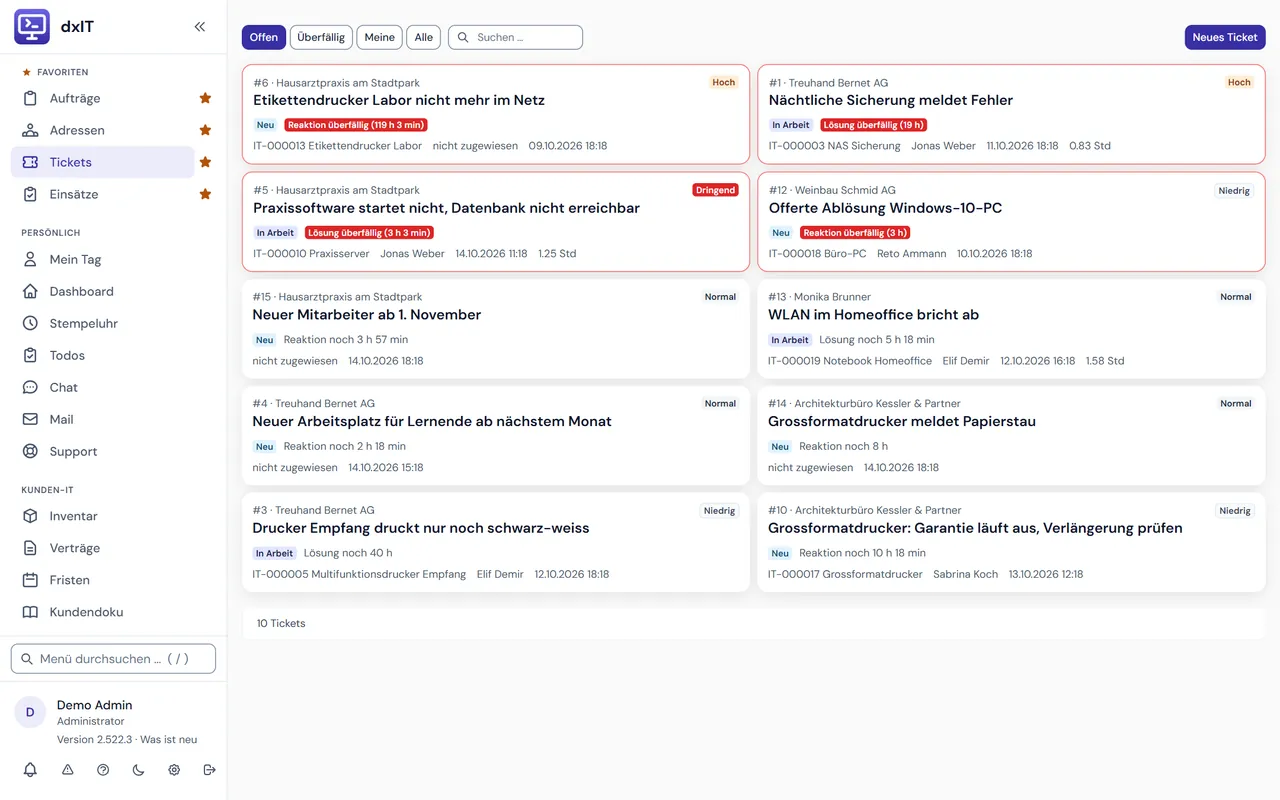Click the dxIT logo icon
This screenshot has height=800, width=1280.
[x=32, y=27]
